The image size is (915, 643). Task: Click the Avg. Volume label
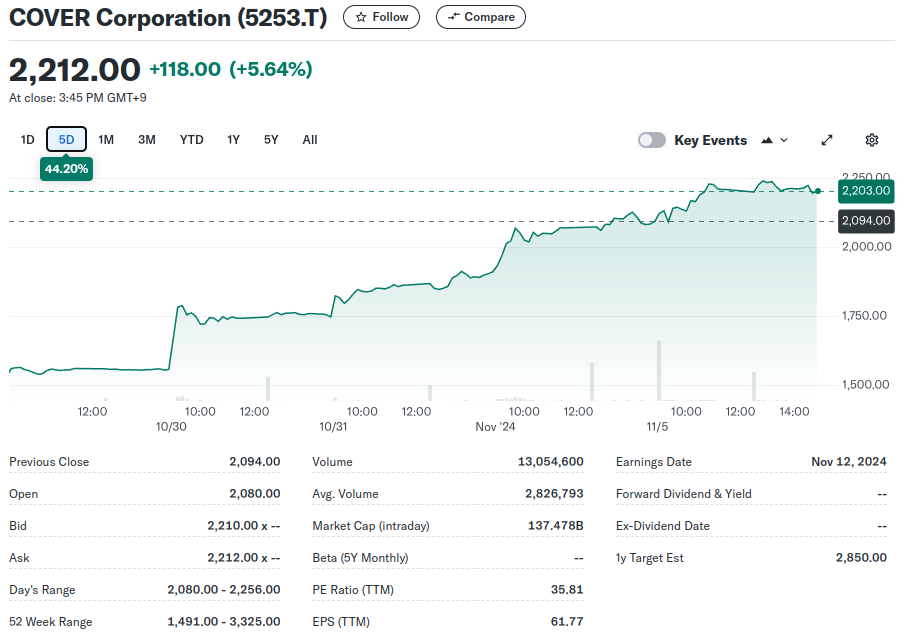point(345,494)
